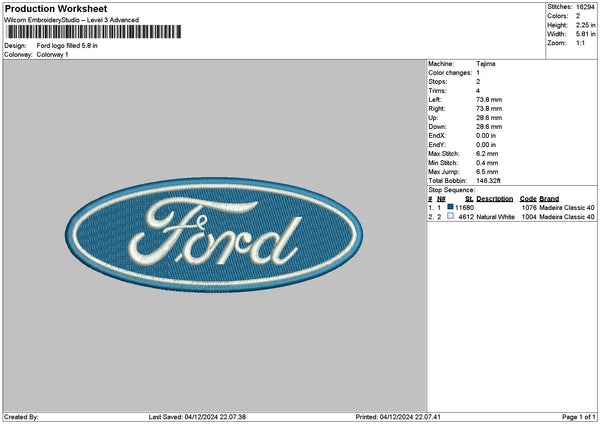
Task: Click stitch count '11680' in stop 1
Action: (465, 207)
